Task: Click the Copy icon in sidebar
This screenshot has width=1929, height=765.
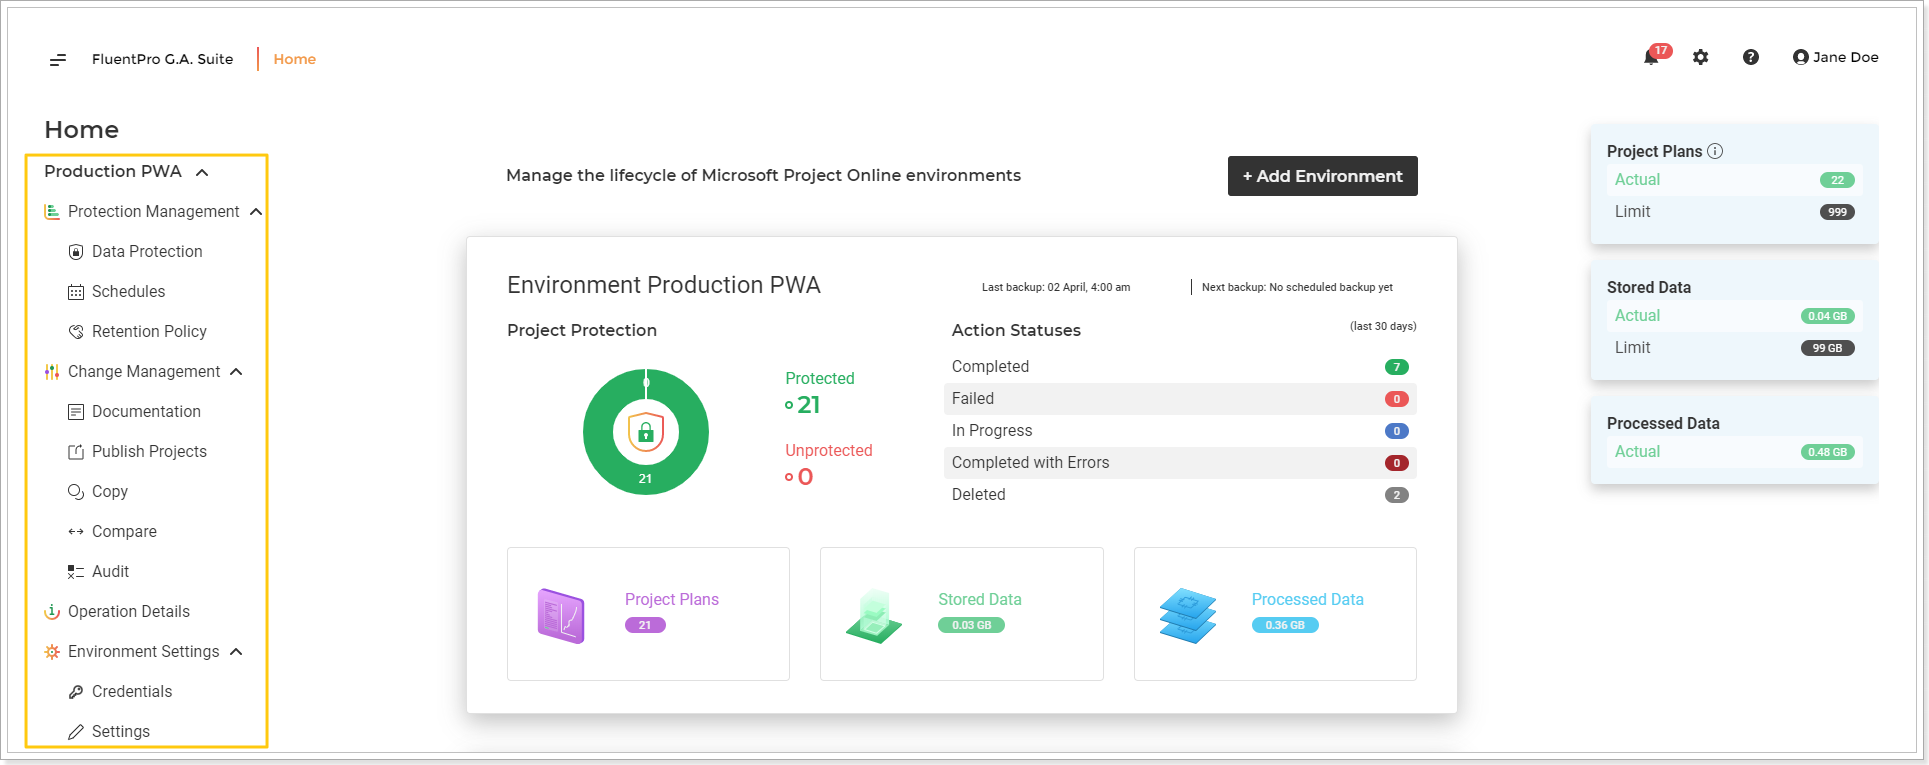Action: [x=76, y=492]
